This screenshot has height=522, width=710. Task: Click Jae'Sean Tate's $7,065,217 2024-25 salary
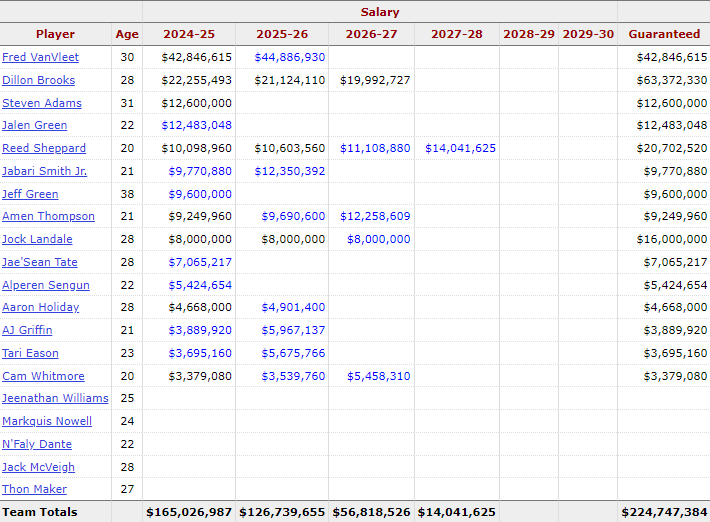(200, 262)
